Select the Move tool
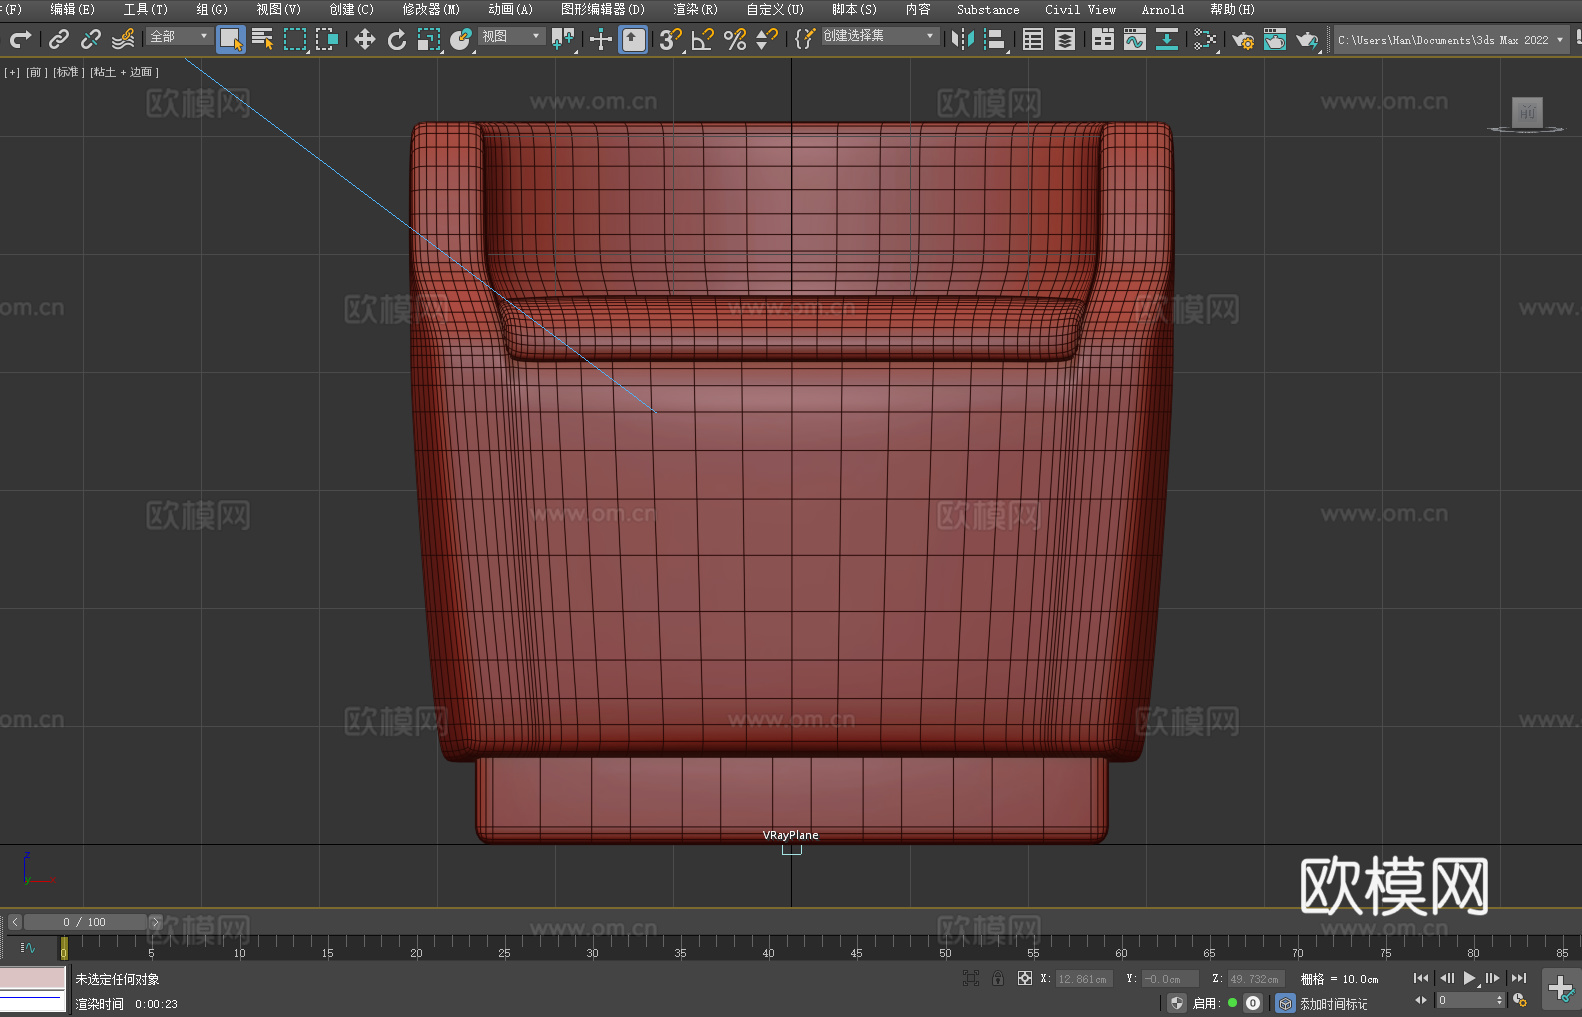 coord(365,39)
